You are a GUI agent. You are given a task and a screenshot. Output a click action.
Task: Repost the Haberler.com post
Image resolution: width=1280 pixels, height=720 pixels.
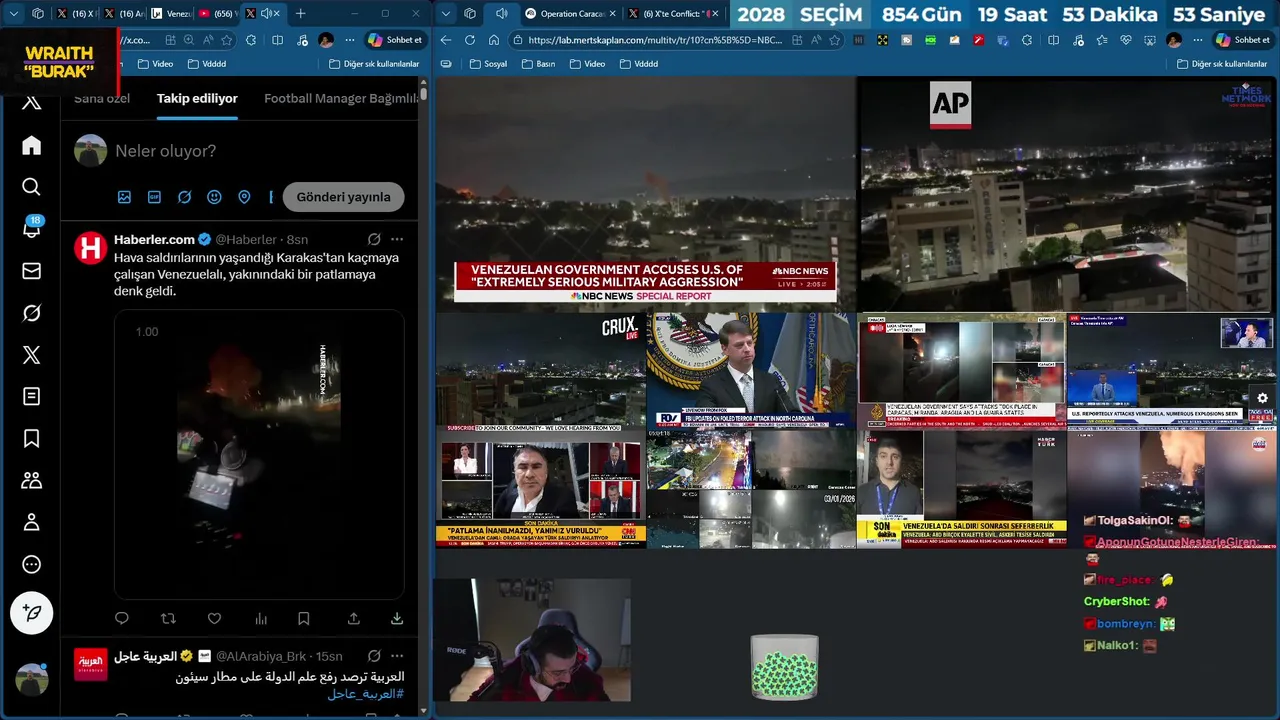tap(168, 619)
